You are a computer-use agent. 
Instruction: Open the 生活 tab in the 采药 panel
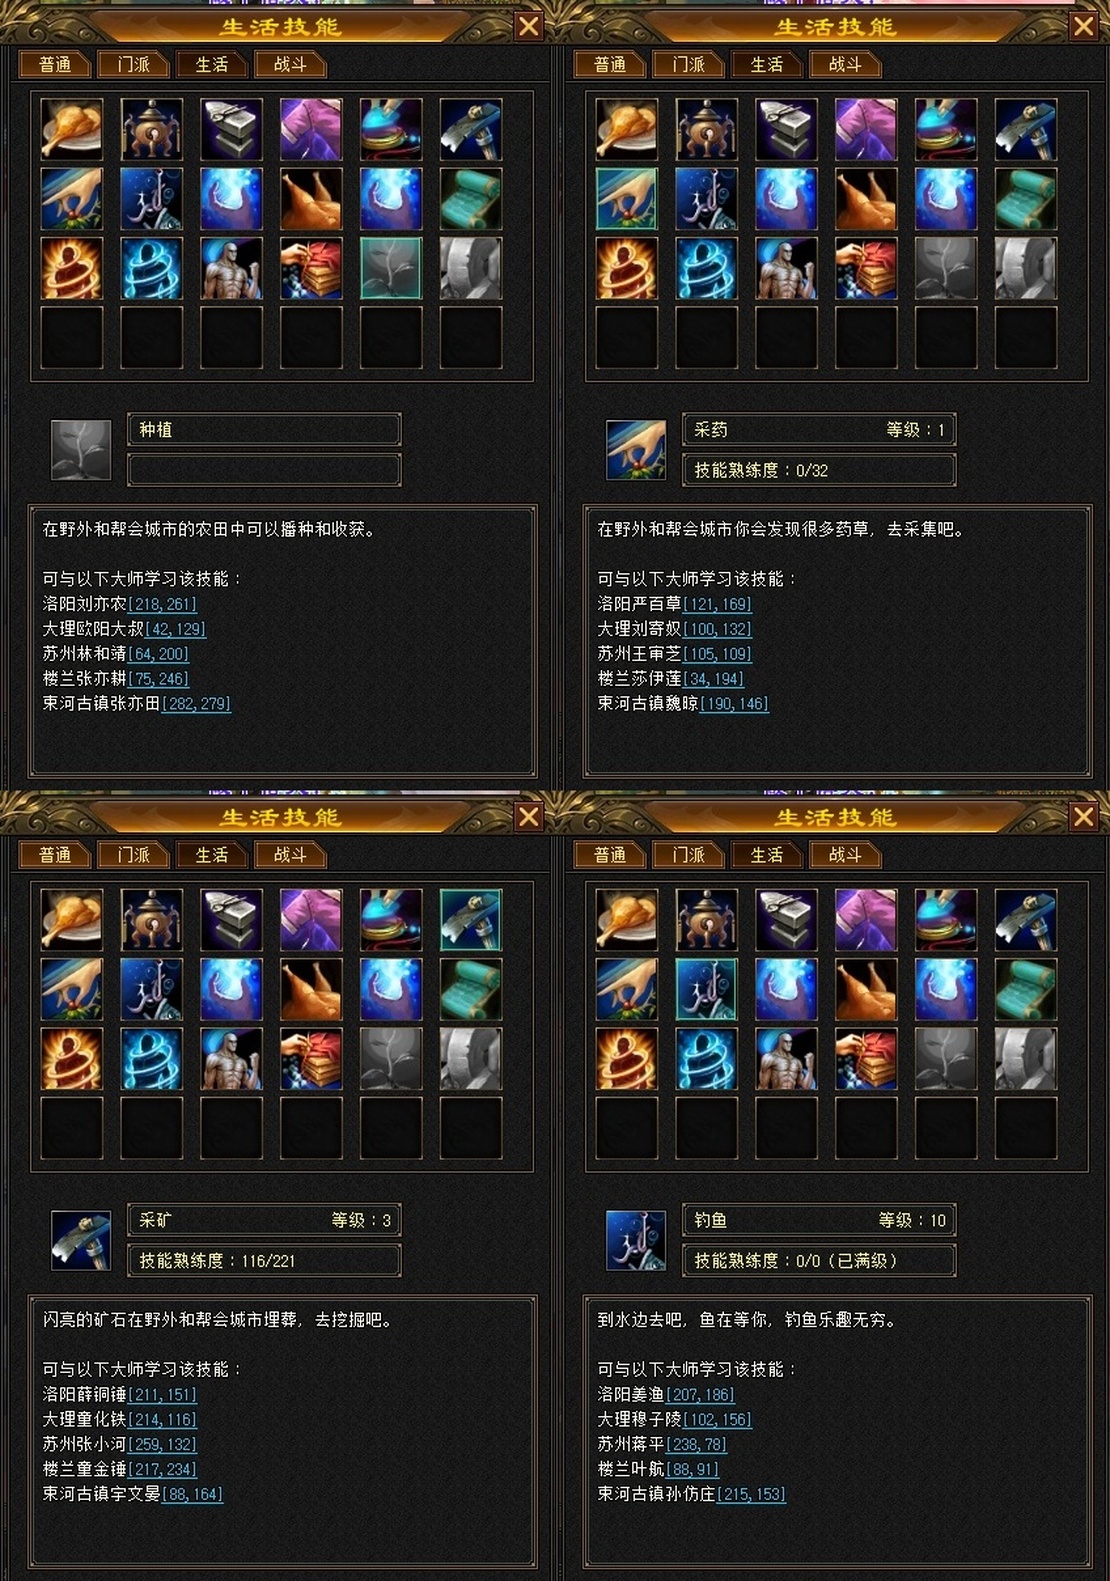click(767, 65)
